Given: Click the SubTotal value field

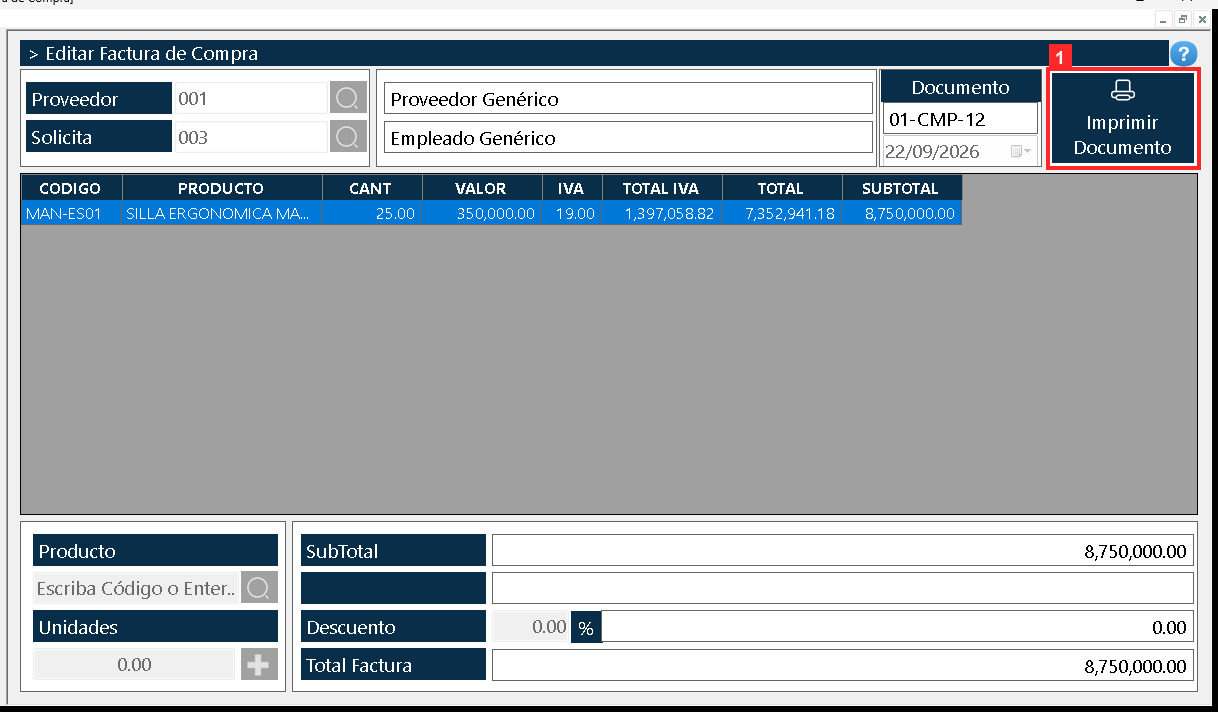Looking at the screenshot, I should (x=843, y=551).
